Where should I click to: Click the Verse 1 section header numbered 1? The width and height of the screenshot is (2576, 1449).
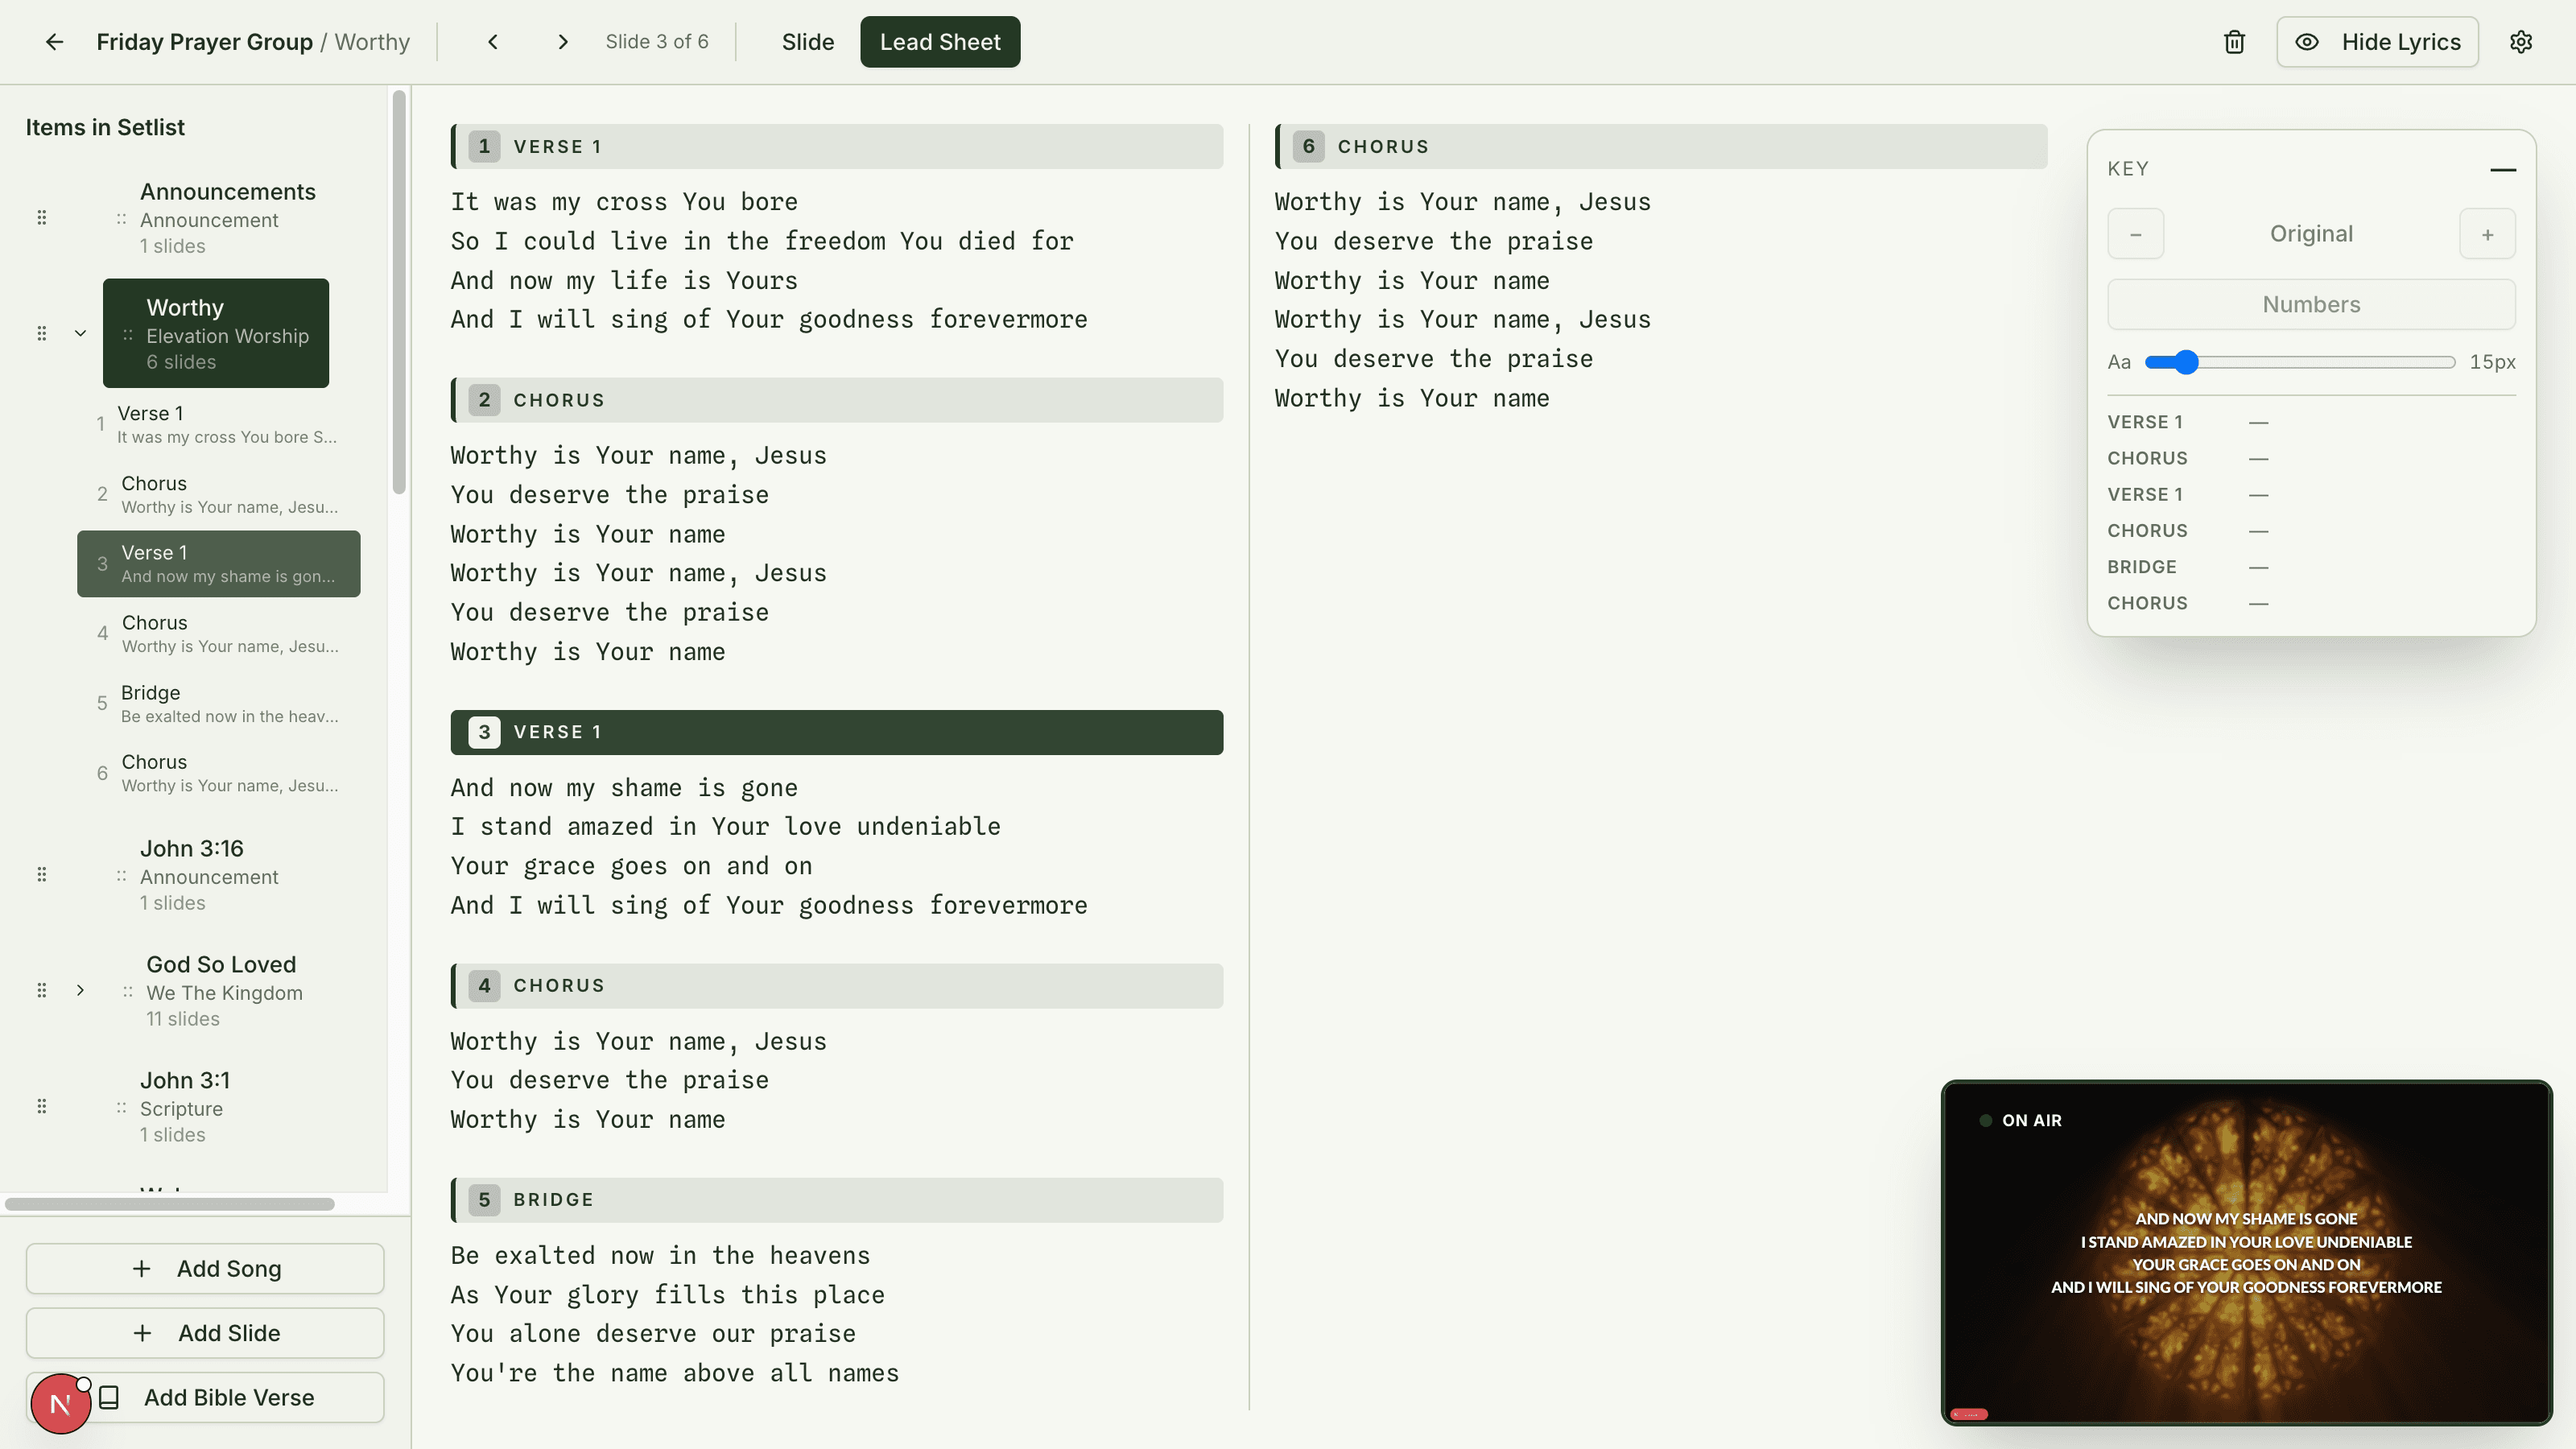point(837,146)
